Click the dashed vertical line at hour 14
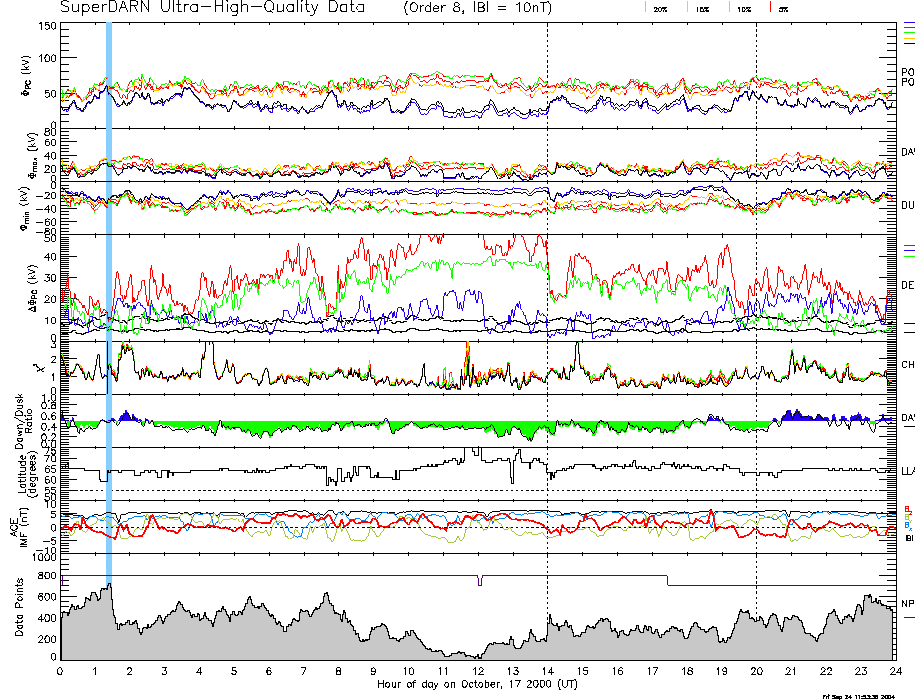915x700 pixels. 547,341
